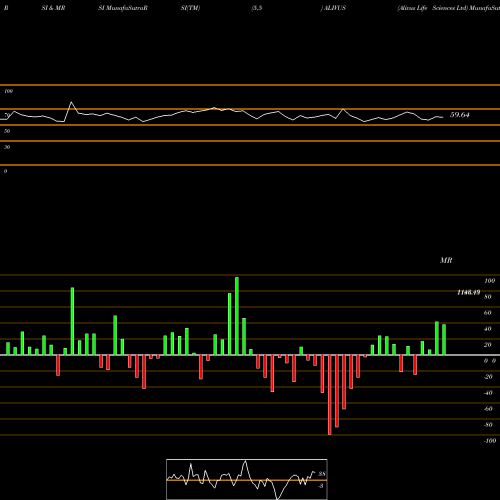Click the 'SI & MR' header text
The image size is (500, 500).
pyautogui.click(x=53, y=8)
